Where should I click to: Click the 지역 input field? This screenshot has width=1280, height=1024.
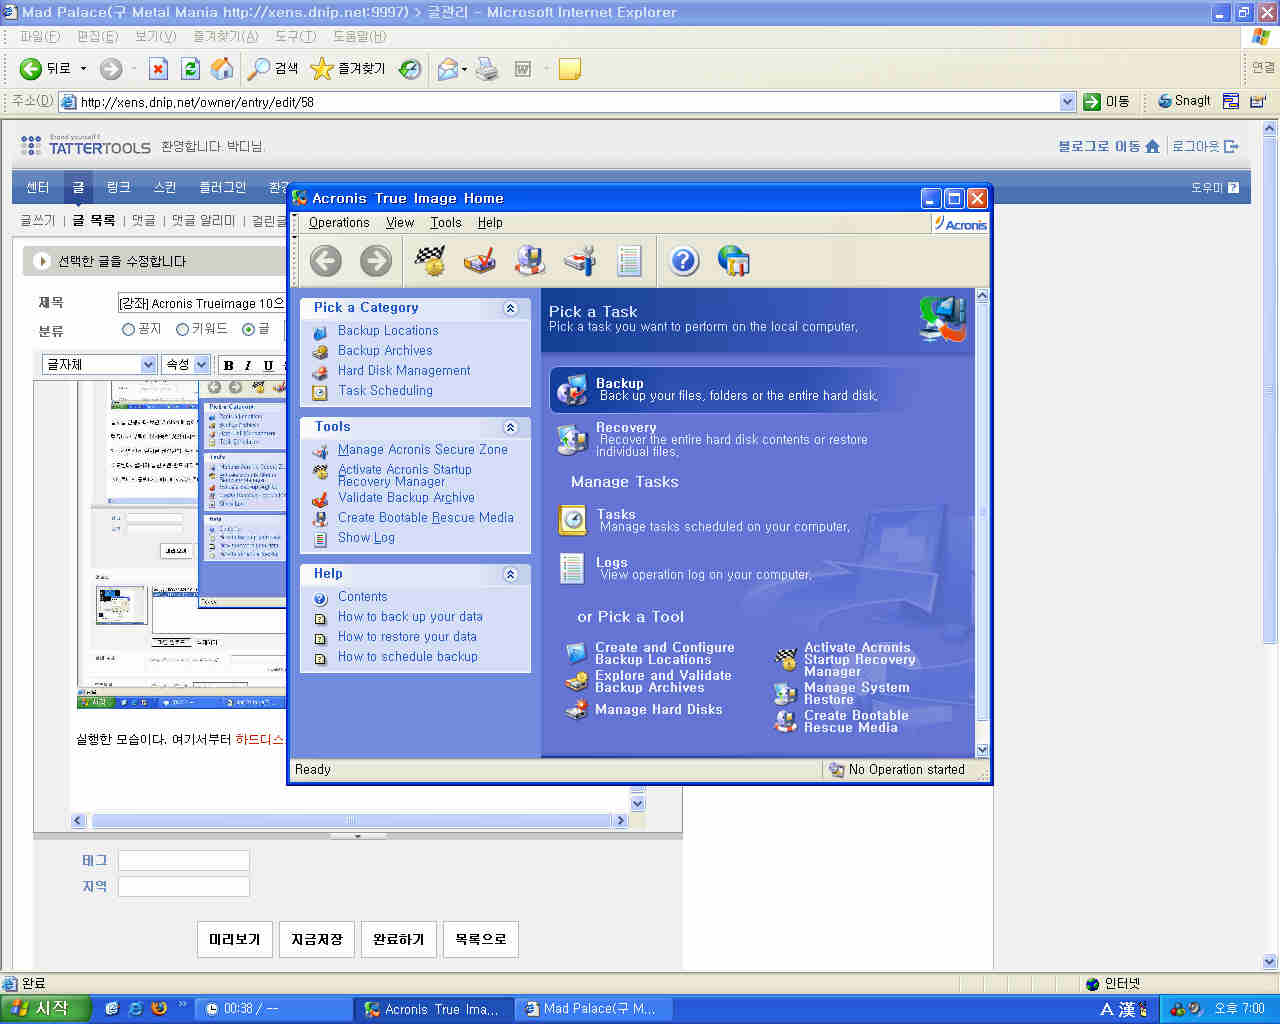(184, 886)
